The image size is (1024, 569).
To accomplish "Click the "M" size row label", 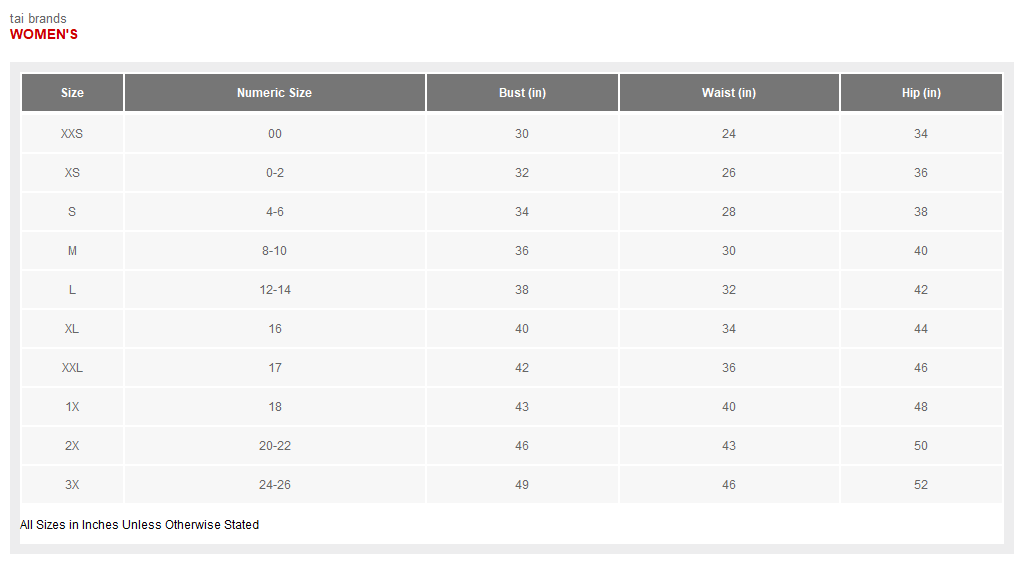I will coord(72,251).
